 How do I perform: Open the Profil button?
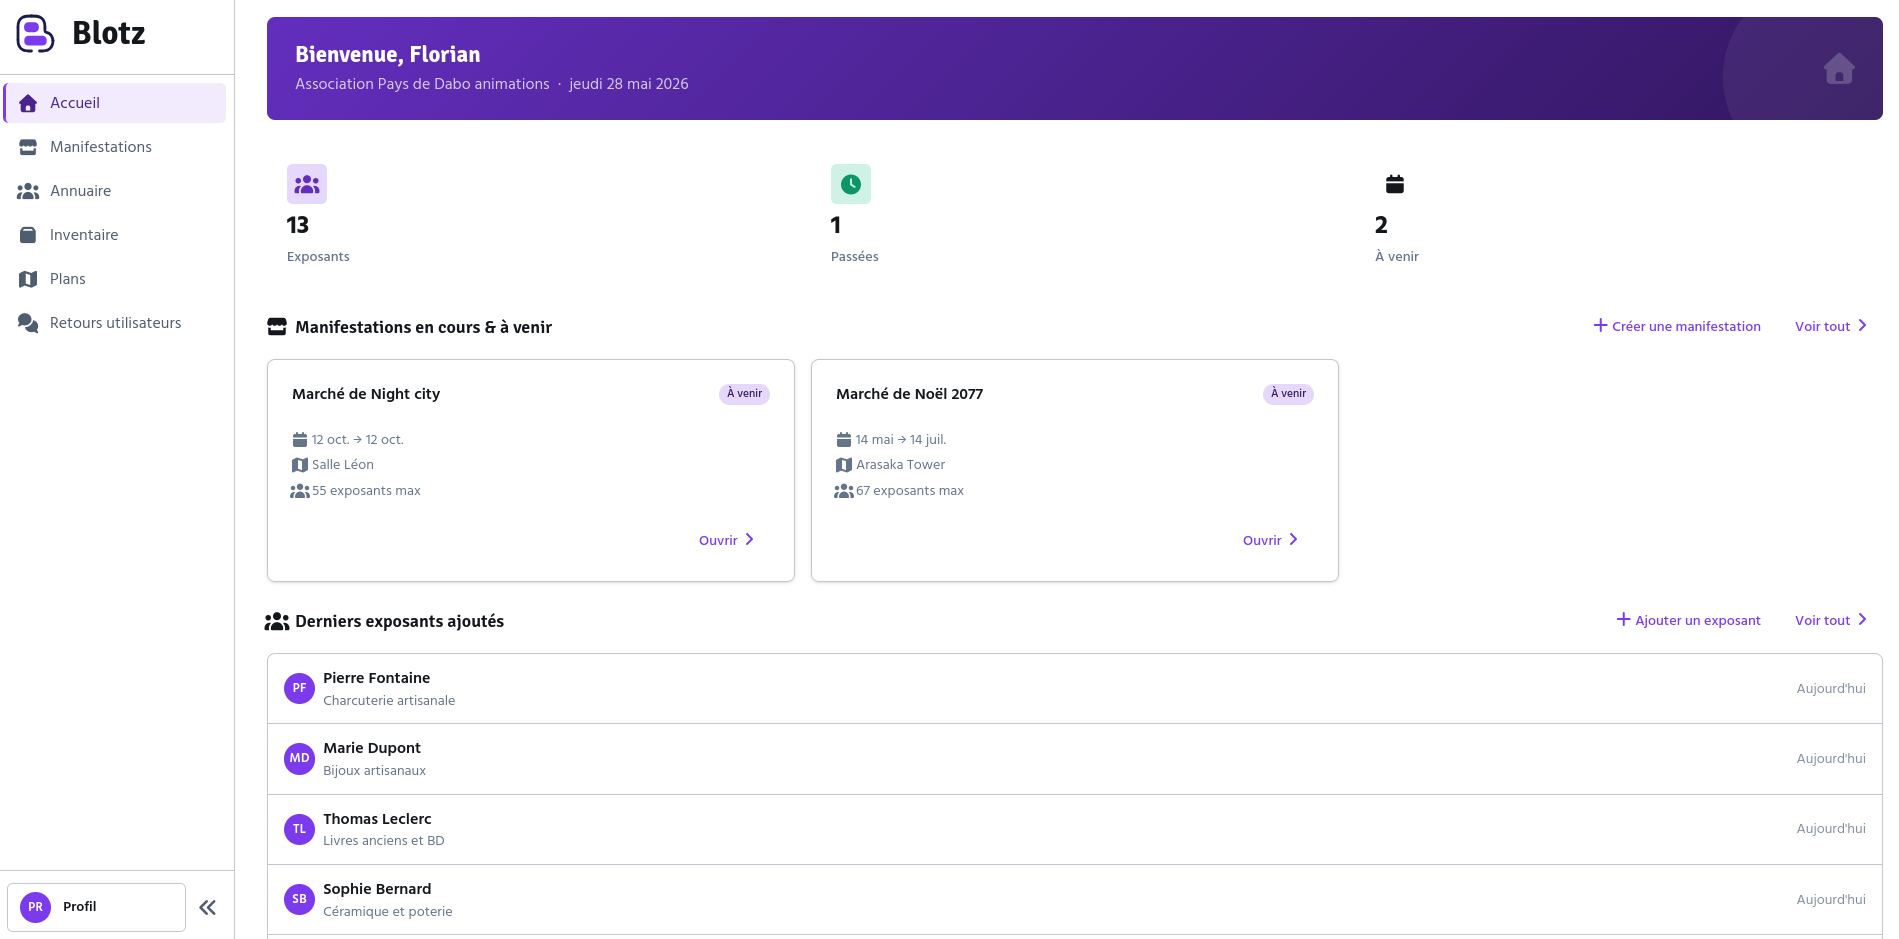[x=97, y=907]
